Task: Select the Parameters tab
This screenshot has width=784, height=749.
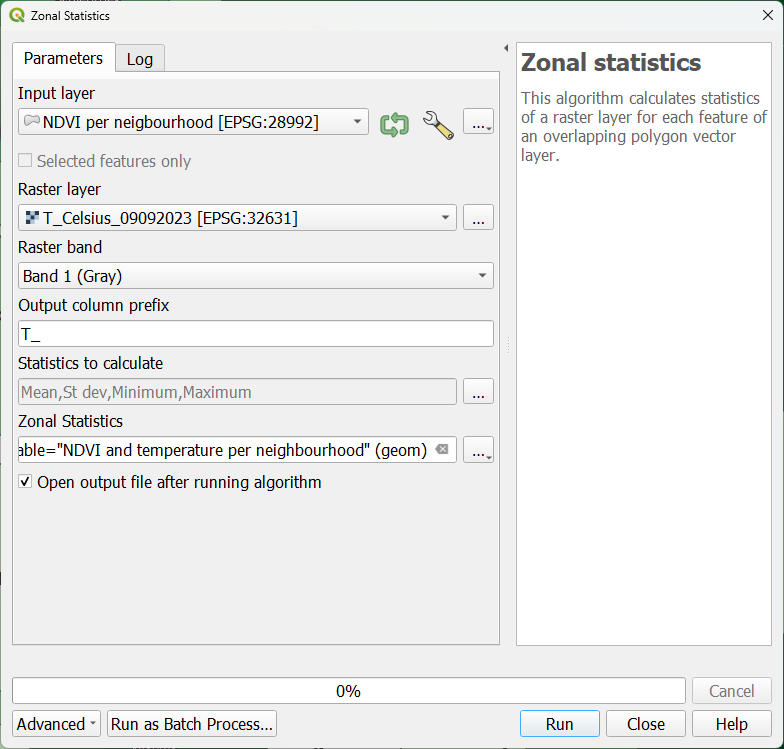Action: pos(63,58)
